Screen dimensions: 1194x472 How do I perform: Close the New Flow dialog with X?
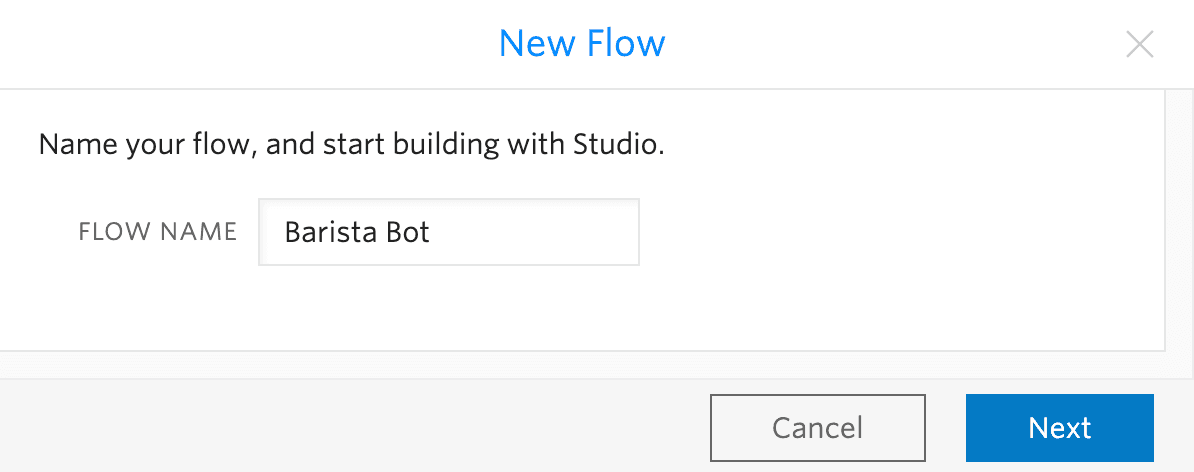(x=1140, y=45)
